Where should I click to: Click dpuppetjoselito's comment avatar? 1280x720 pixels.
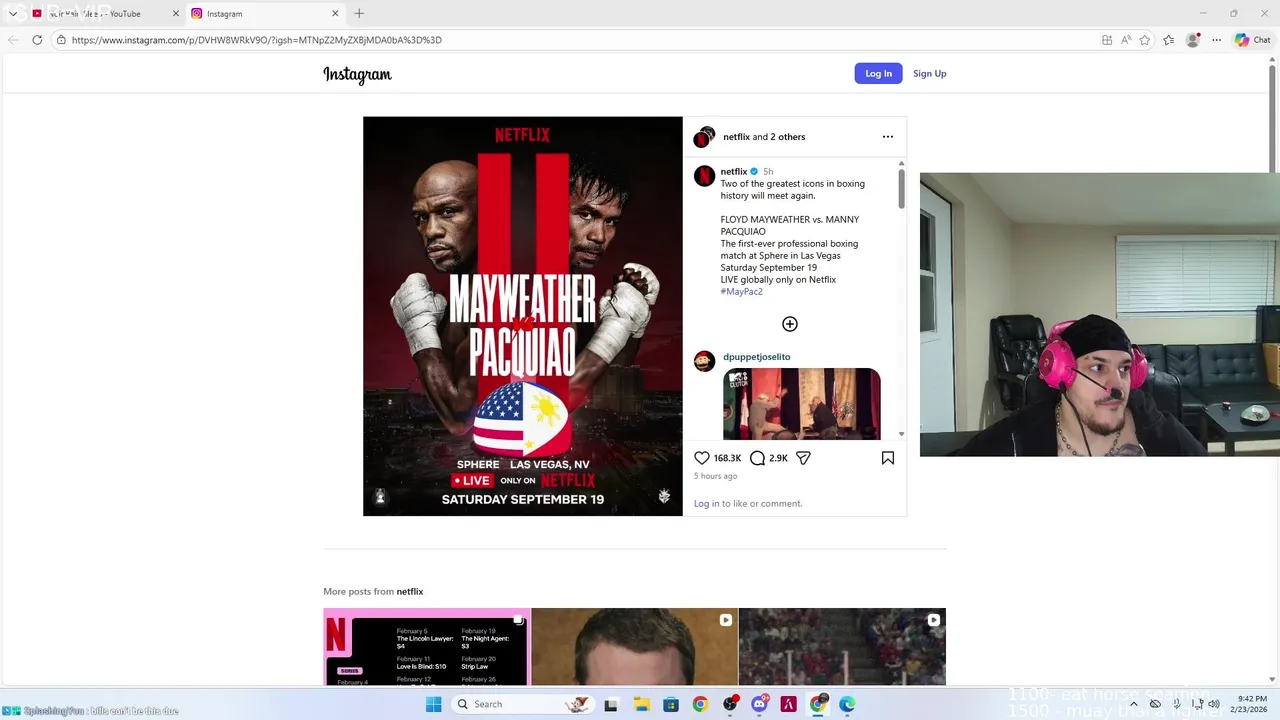(704, 360)
